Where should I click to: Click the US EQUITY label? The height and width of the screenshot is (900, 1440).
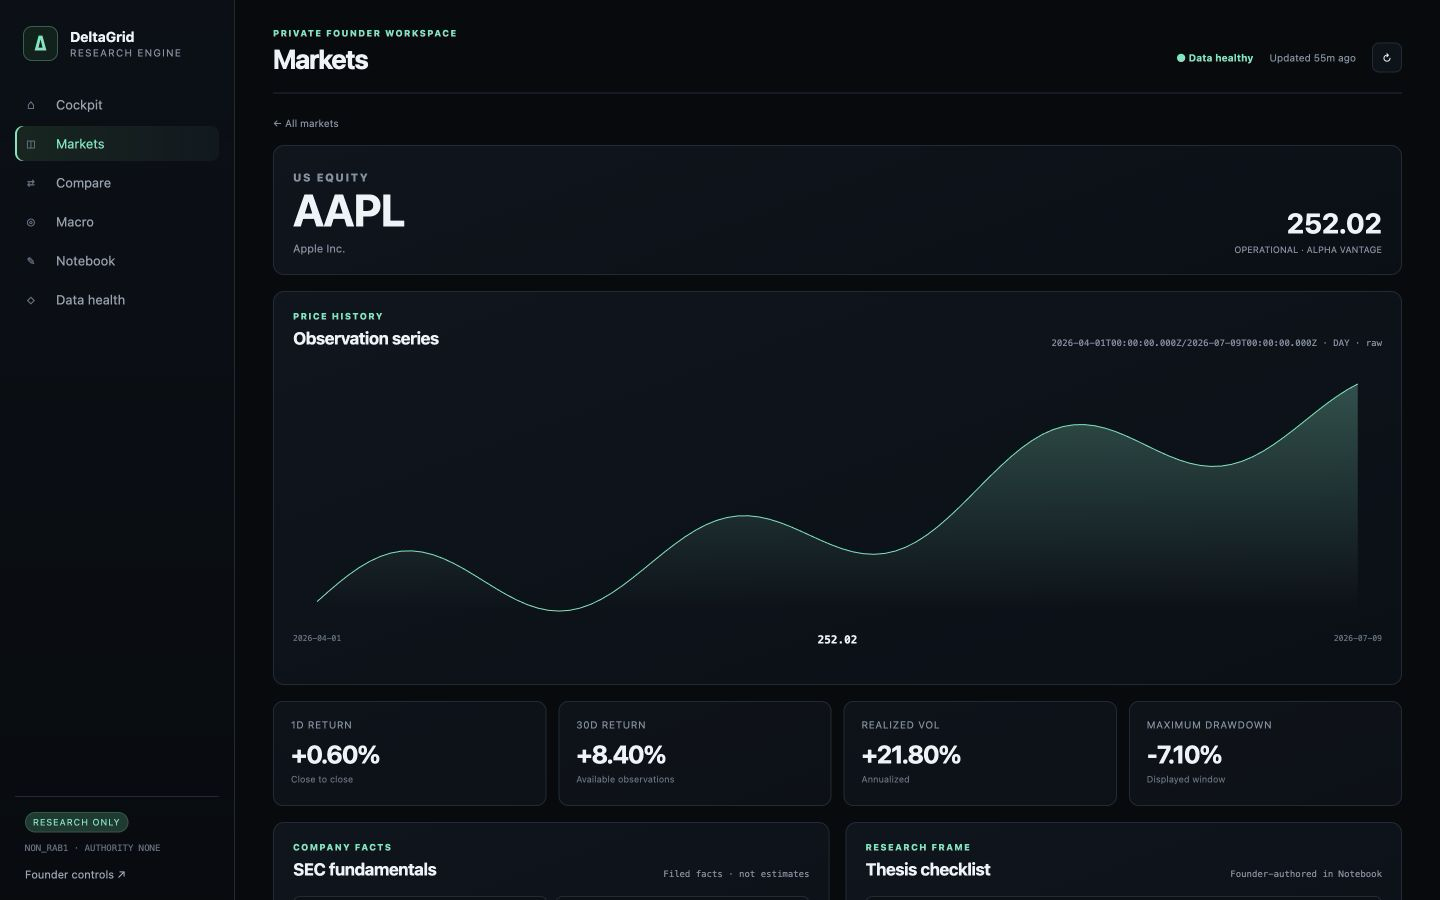331,178
